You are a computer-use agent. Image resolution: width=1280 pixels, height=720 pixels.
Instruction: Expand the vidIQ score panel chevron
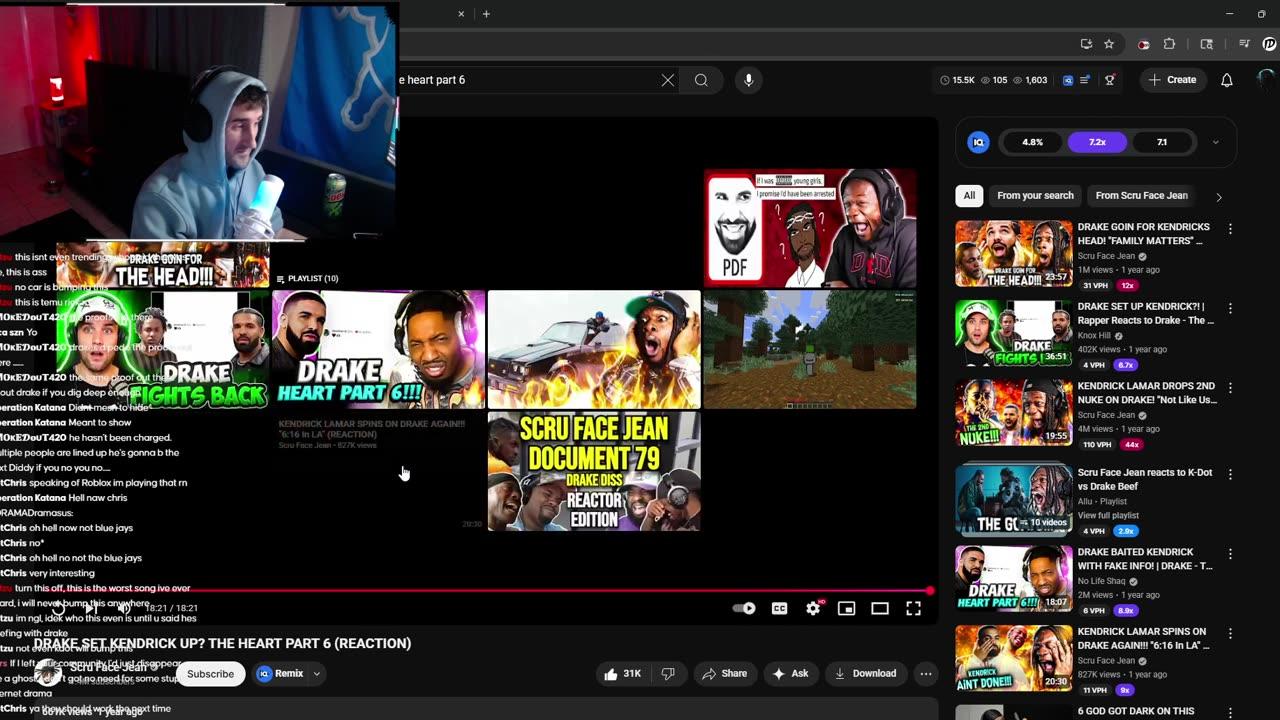[x=1215, y=142]
